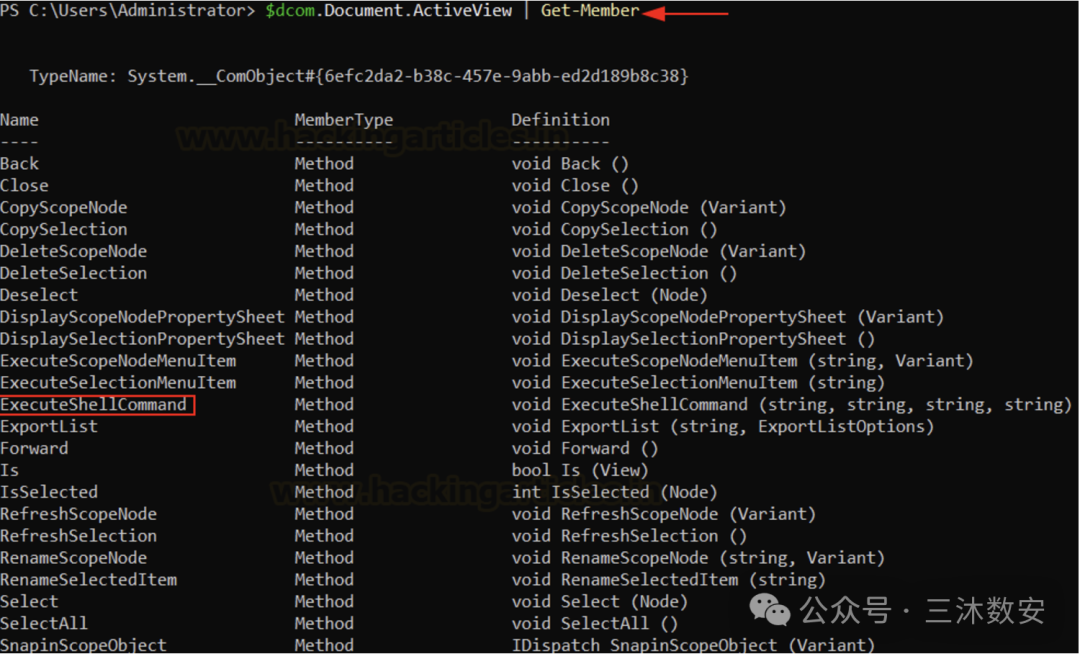The image size is (1080, 654).
Task: Click the MemberType column header
Action: (344, 120)
